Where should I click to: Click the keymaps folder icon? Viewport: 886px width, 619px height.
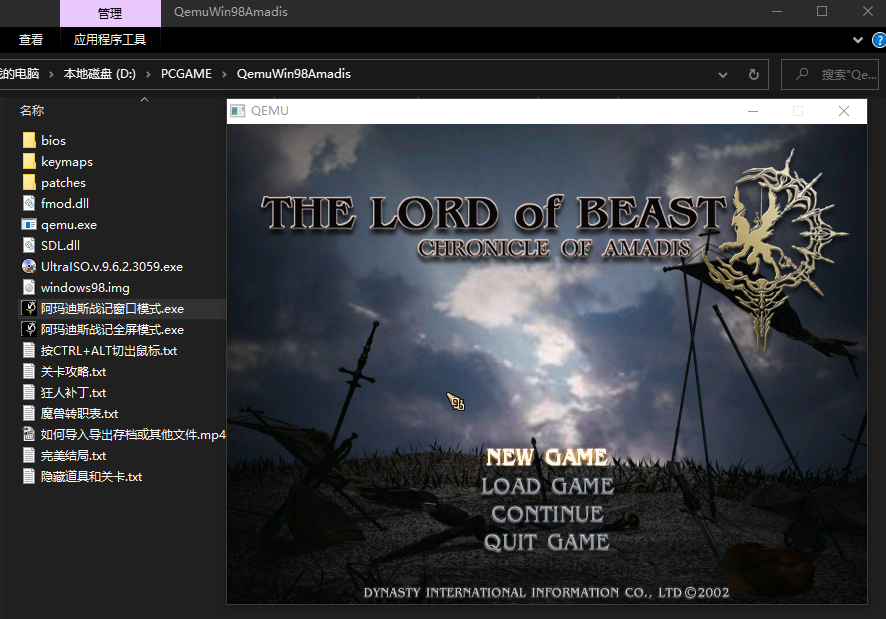coord(29,162)
